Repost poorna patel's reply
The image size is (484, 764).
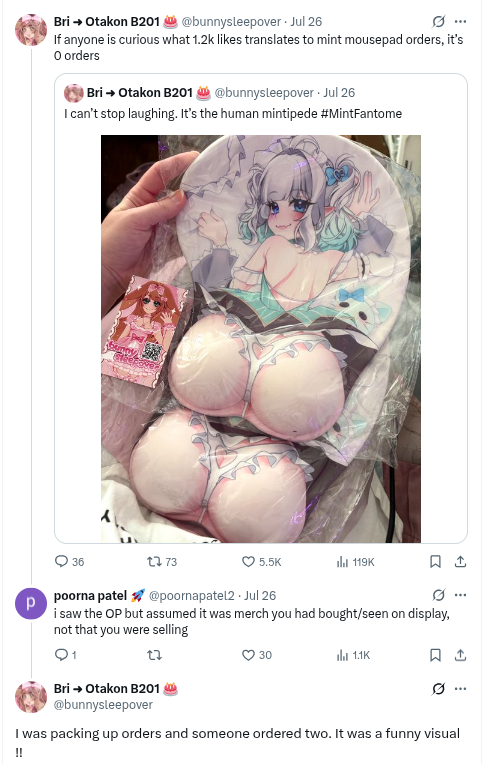pos(154,655)
